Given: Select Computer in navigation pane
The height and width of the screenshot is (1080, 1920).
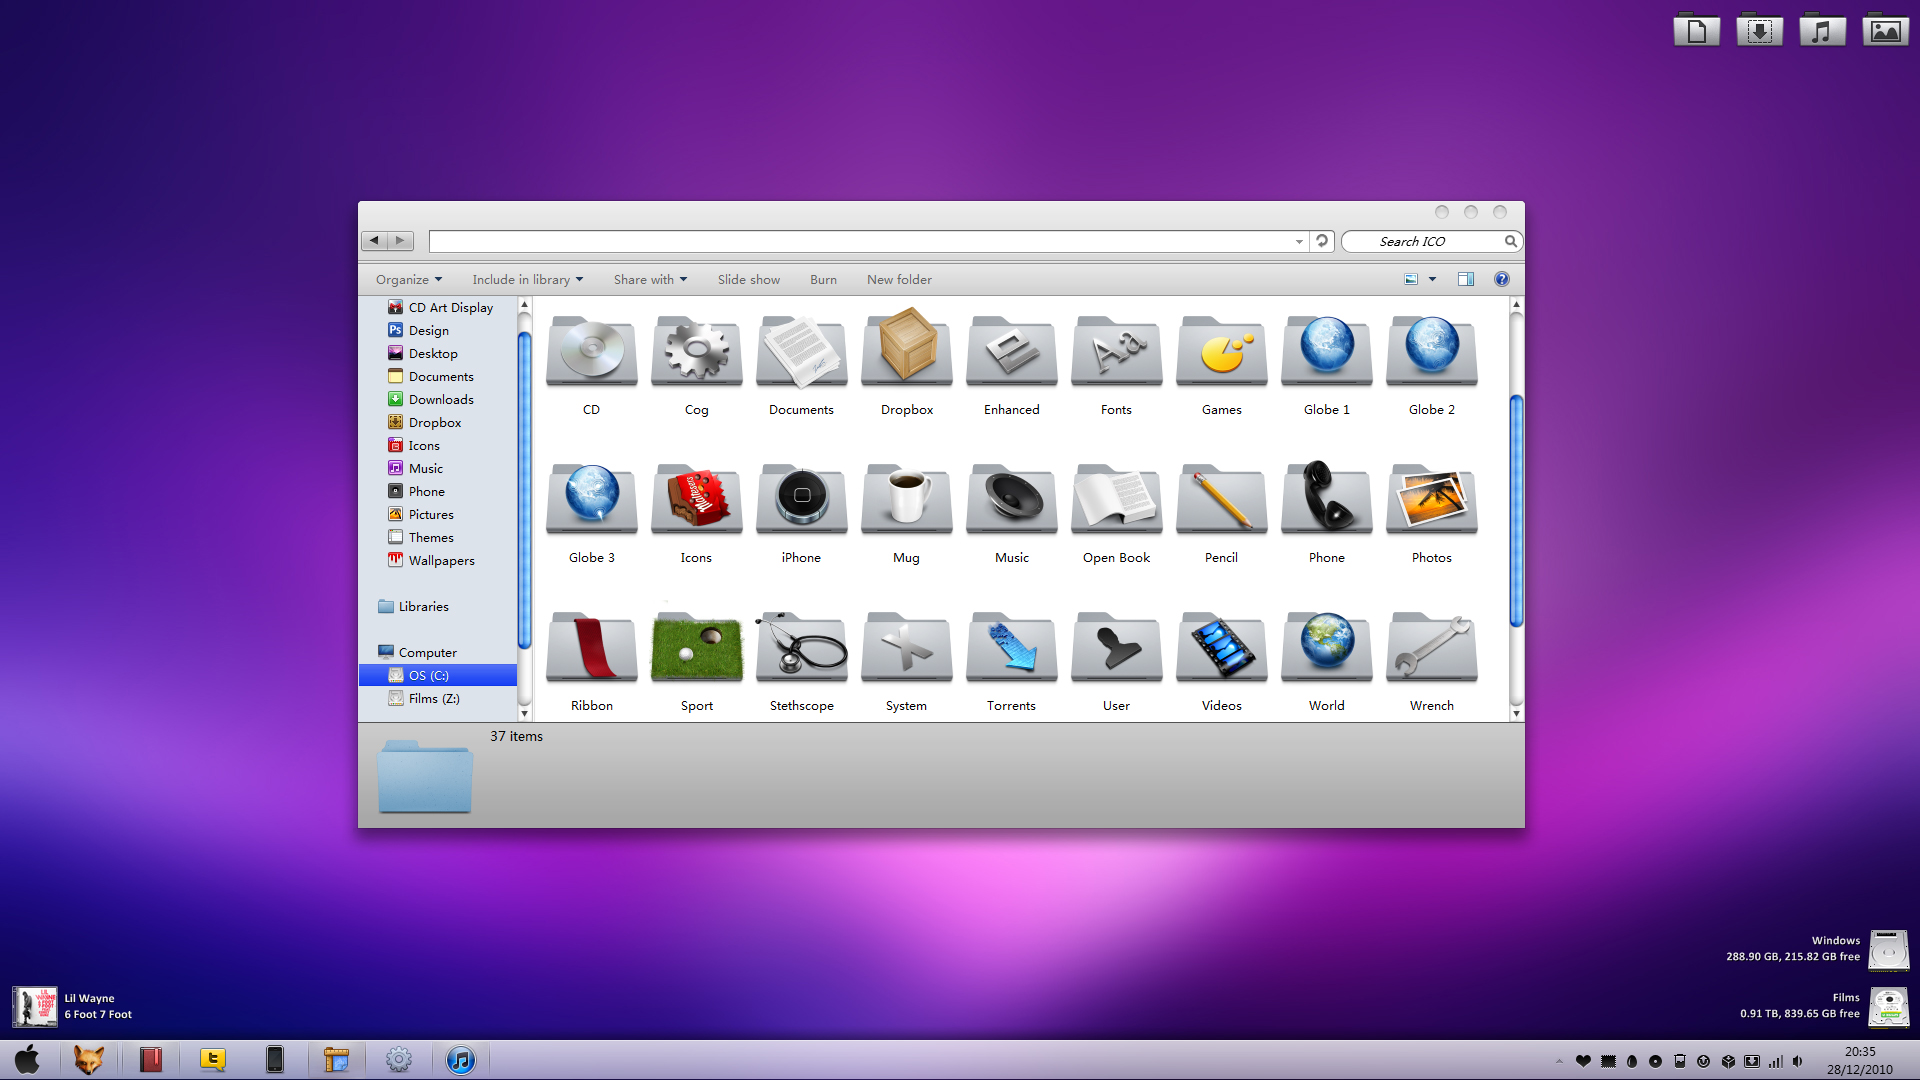Looking at the screenshot, I should click(417, 652).
